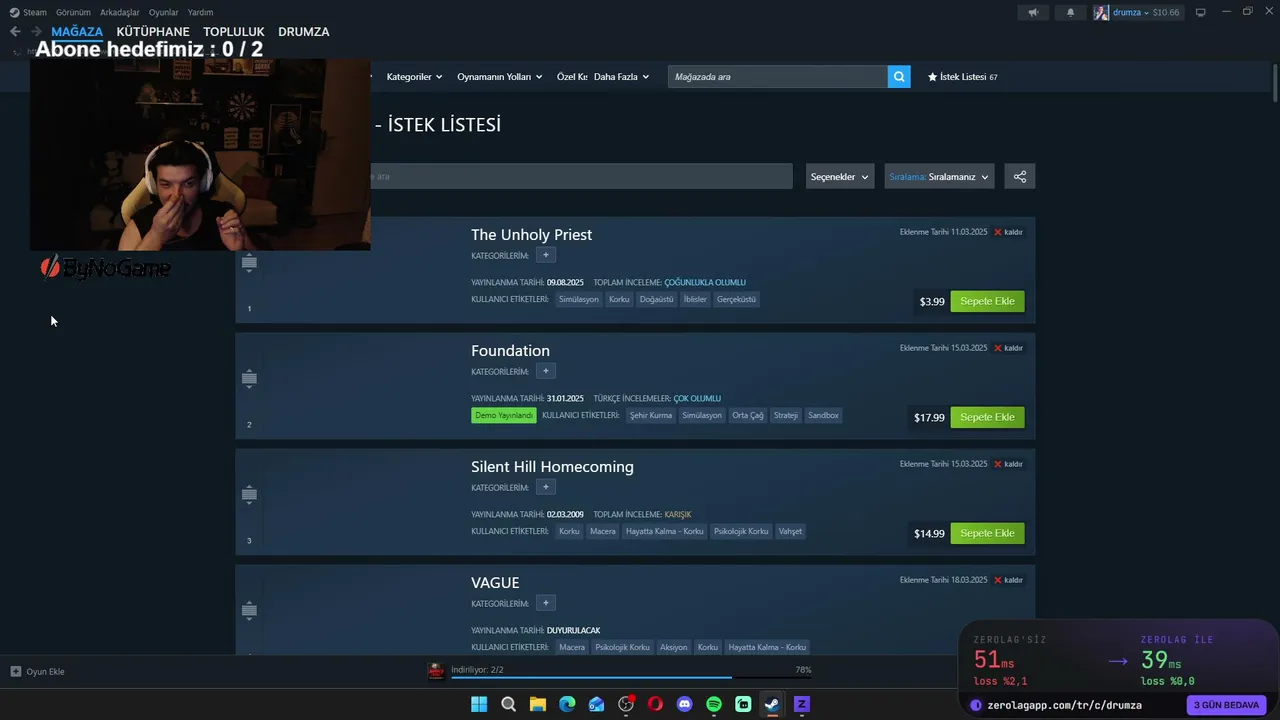Click the drag handle for Foundation
1280x720 pixels.
(x=249, y=379)
